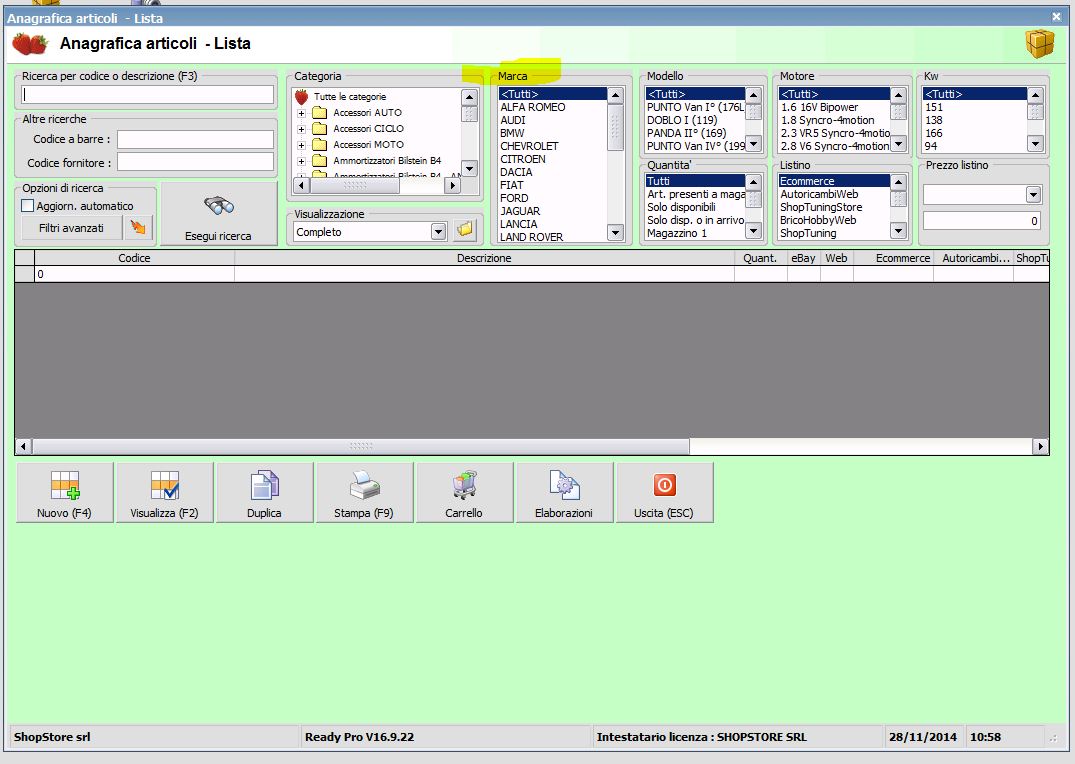Open the Carrello shopping cart
Image resolution: width=1075 pixels, height=764 pixels.
(464, 492)
